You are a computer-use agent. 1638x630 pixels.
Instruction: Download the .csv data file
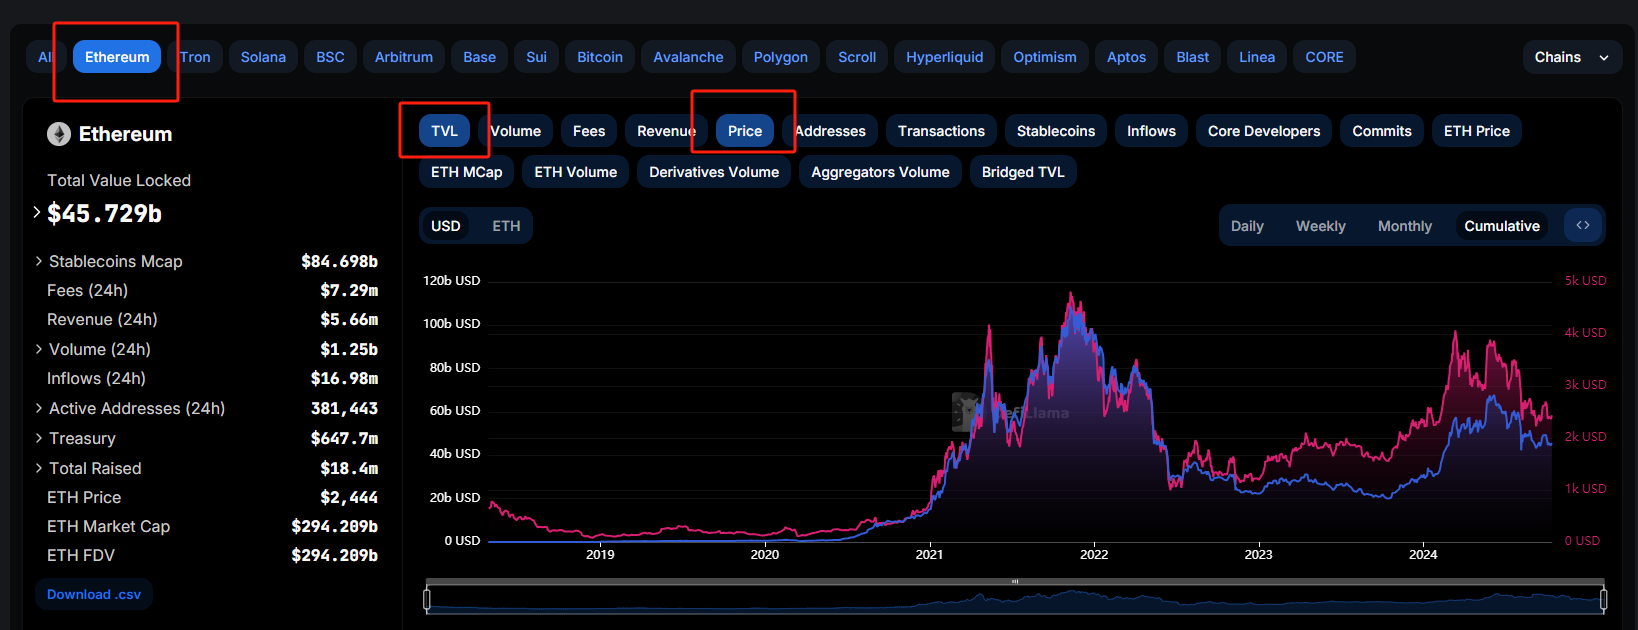[94, 594]
